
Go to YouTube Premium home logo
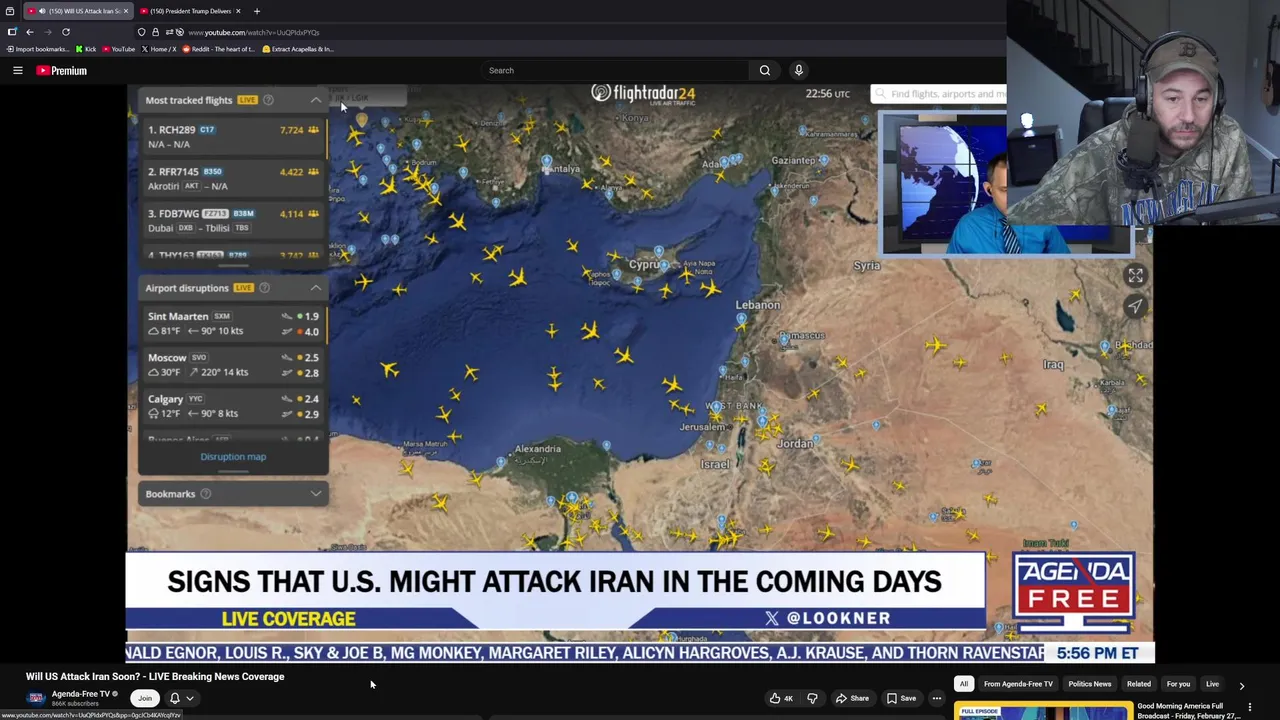62,70
